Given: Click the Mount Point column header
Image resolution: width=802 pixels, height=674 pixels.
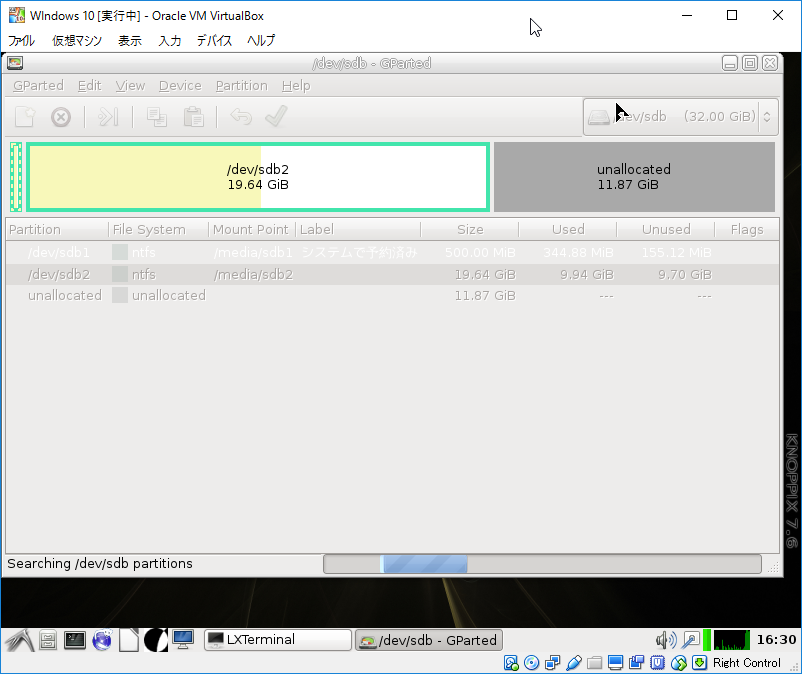Looking at the screenshot, I should point(252,230).
